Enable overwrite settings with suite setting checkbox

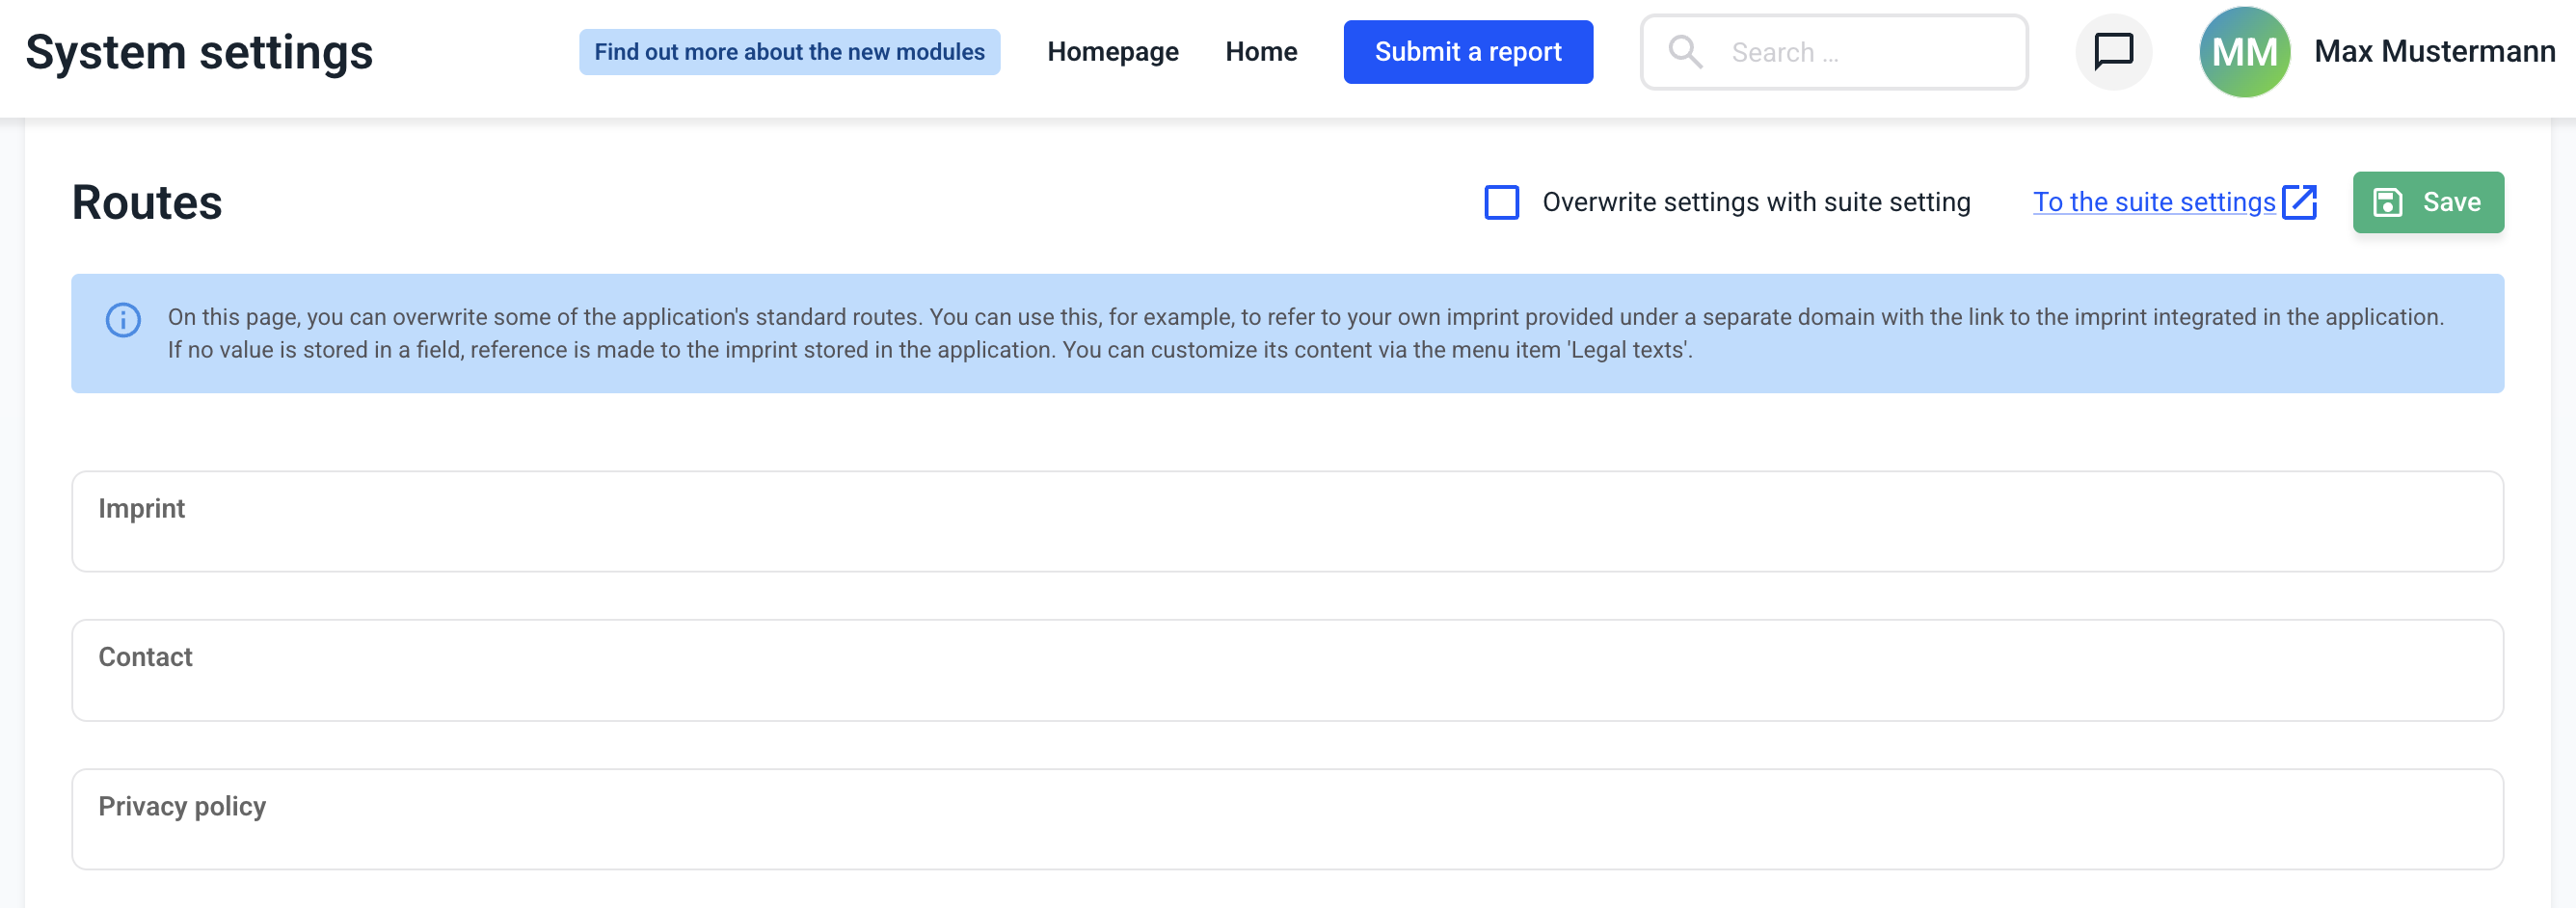click(x=1501, y=202)
